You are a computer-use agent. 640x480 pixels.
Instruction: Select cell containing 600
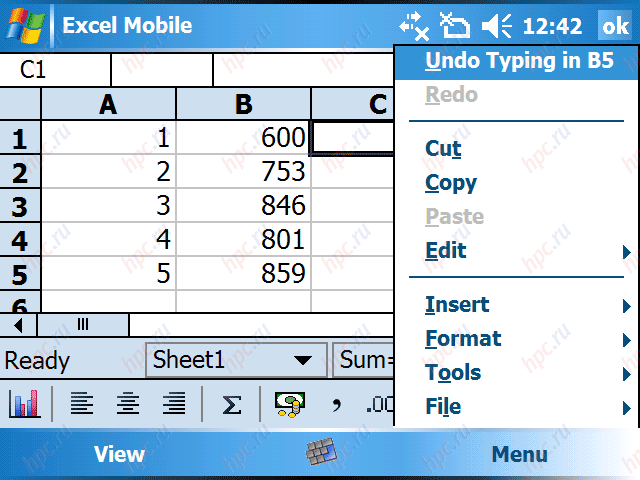coord(244,138)
